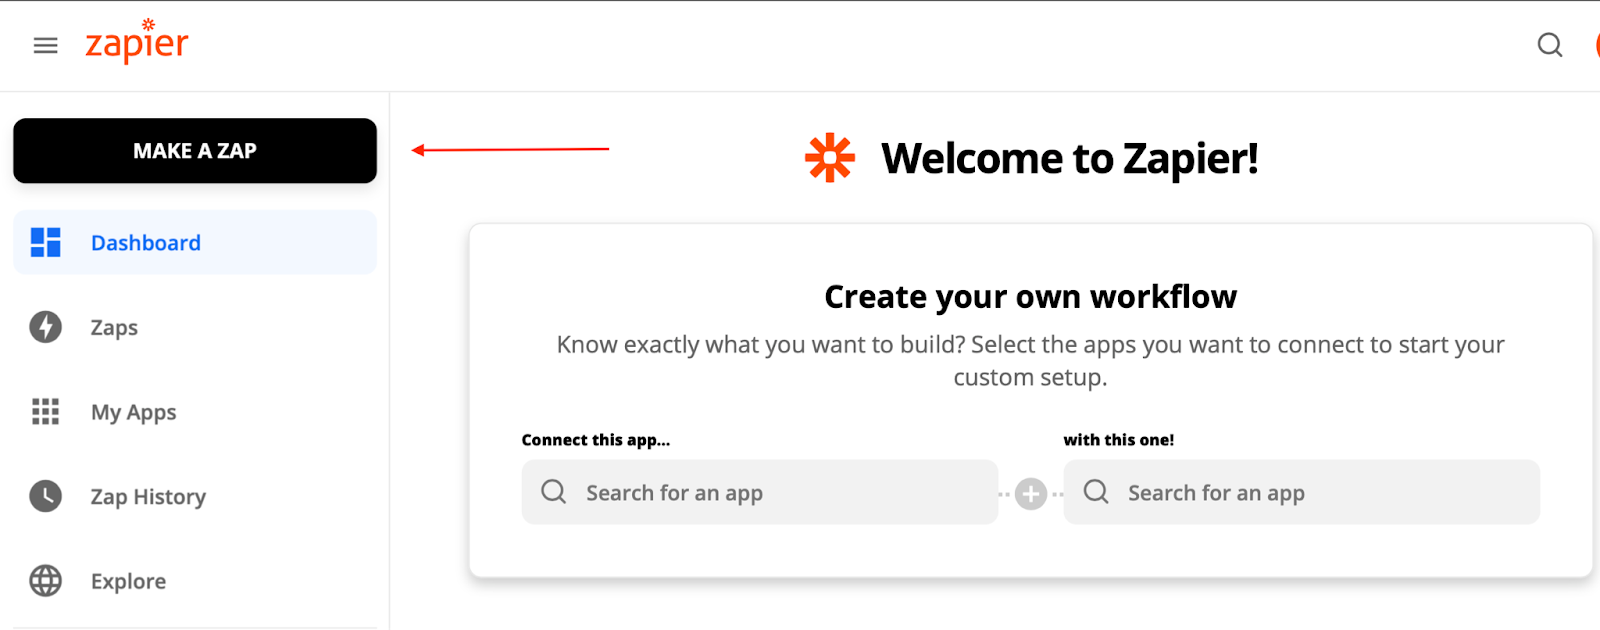
Task: Click the clock icon beside Zap History
Action: 46,496
